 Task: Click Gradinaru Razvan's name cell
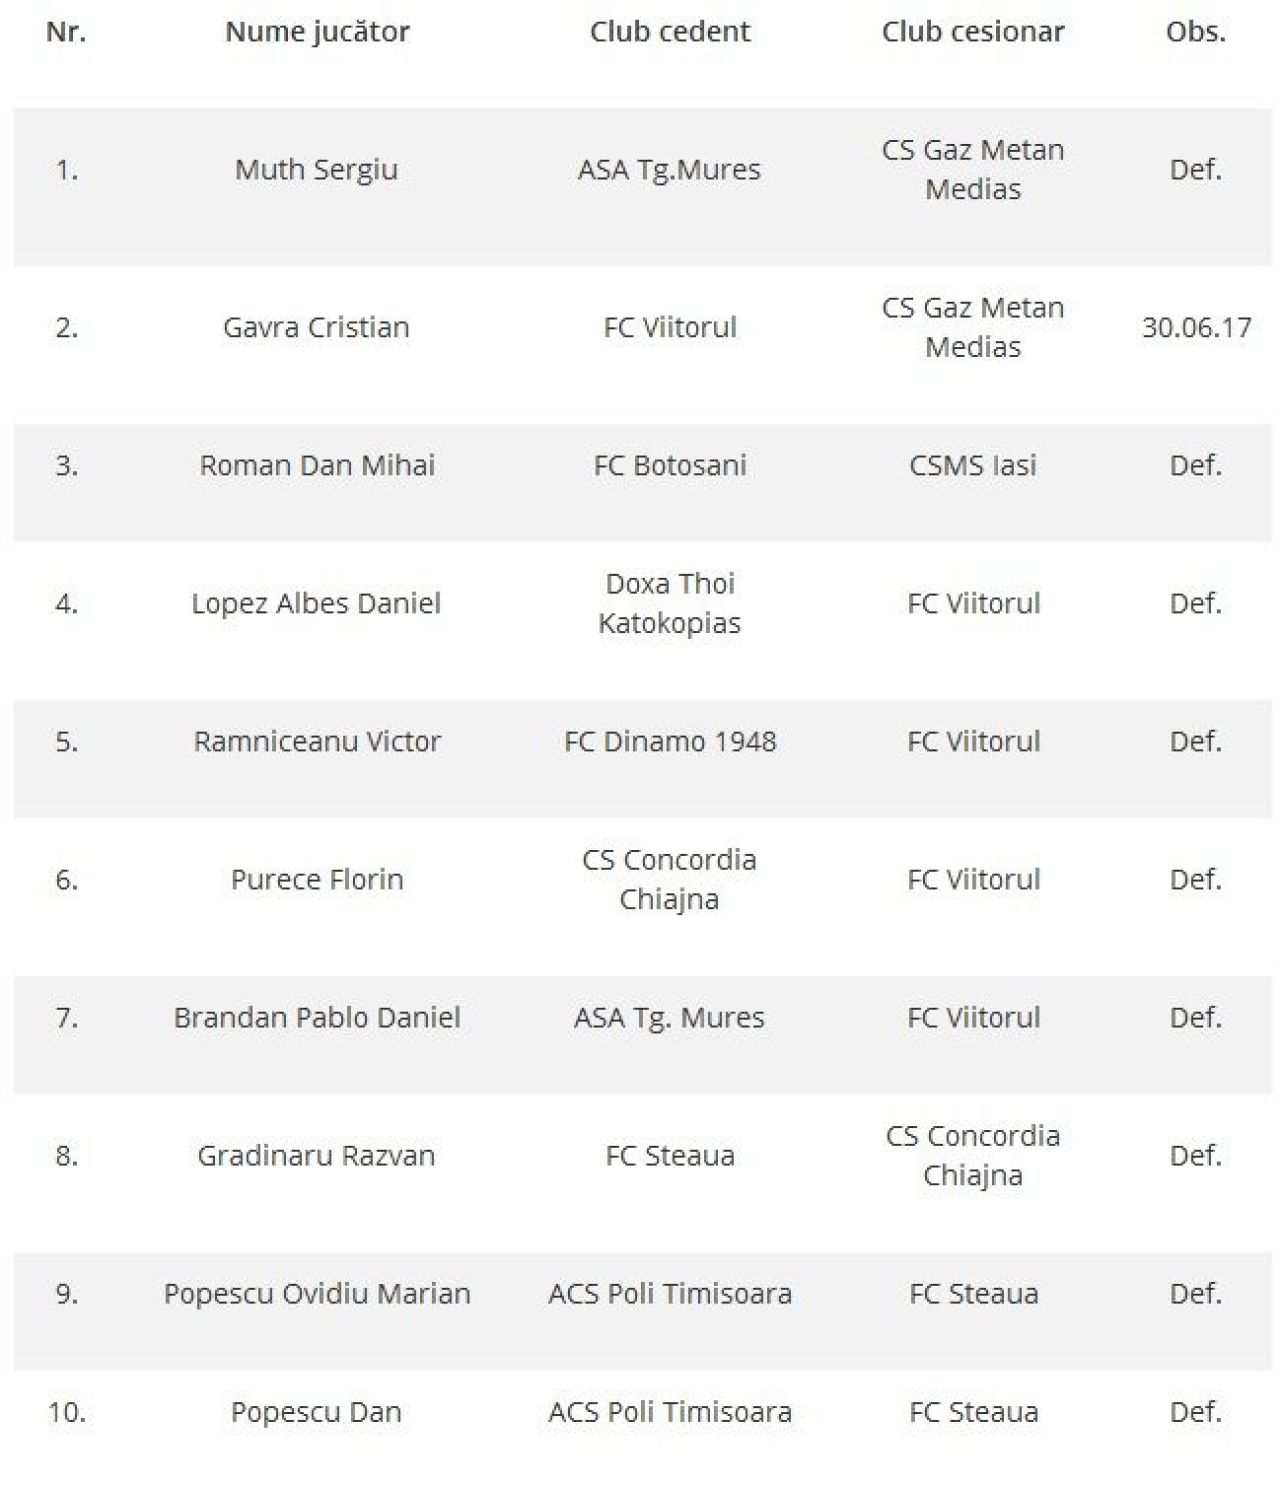(316, 1155)
